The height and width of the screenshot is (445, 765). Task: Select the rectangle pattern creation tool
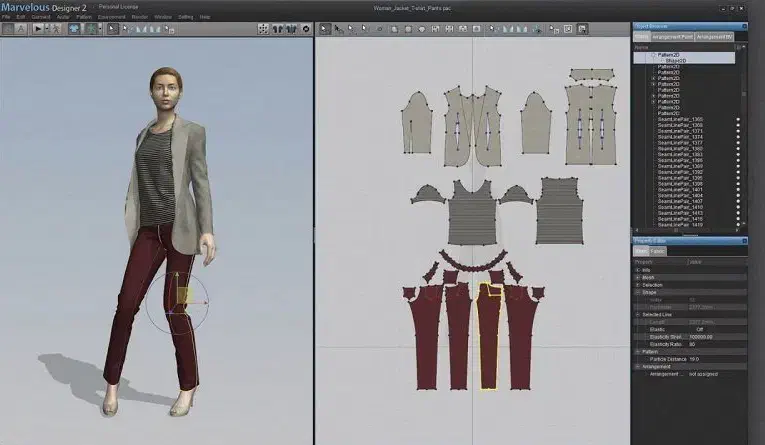(x=407, y=29)
